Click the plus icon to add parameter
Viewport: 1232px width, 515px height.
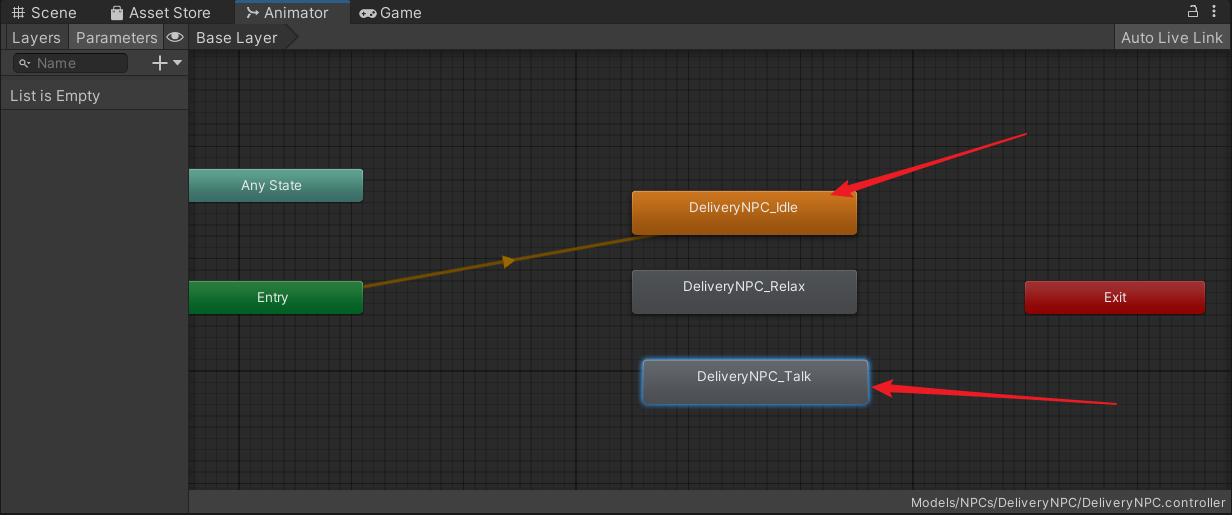(x=159, y=63)
